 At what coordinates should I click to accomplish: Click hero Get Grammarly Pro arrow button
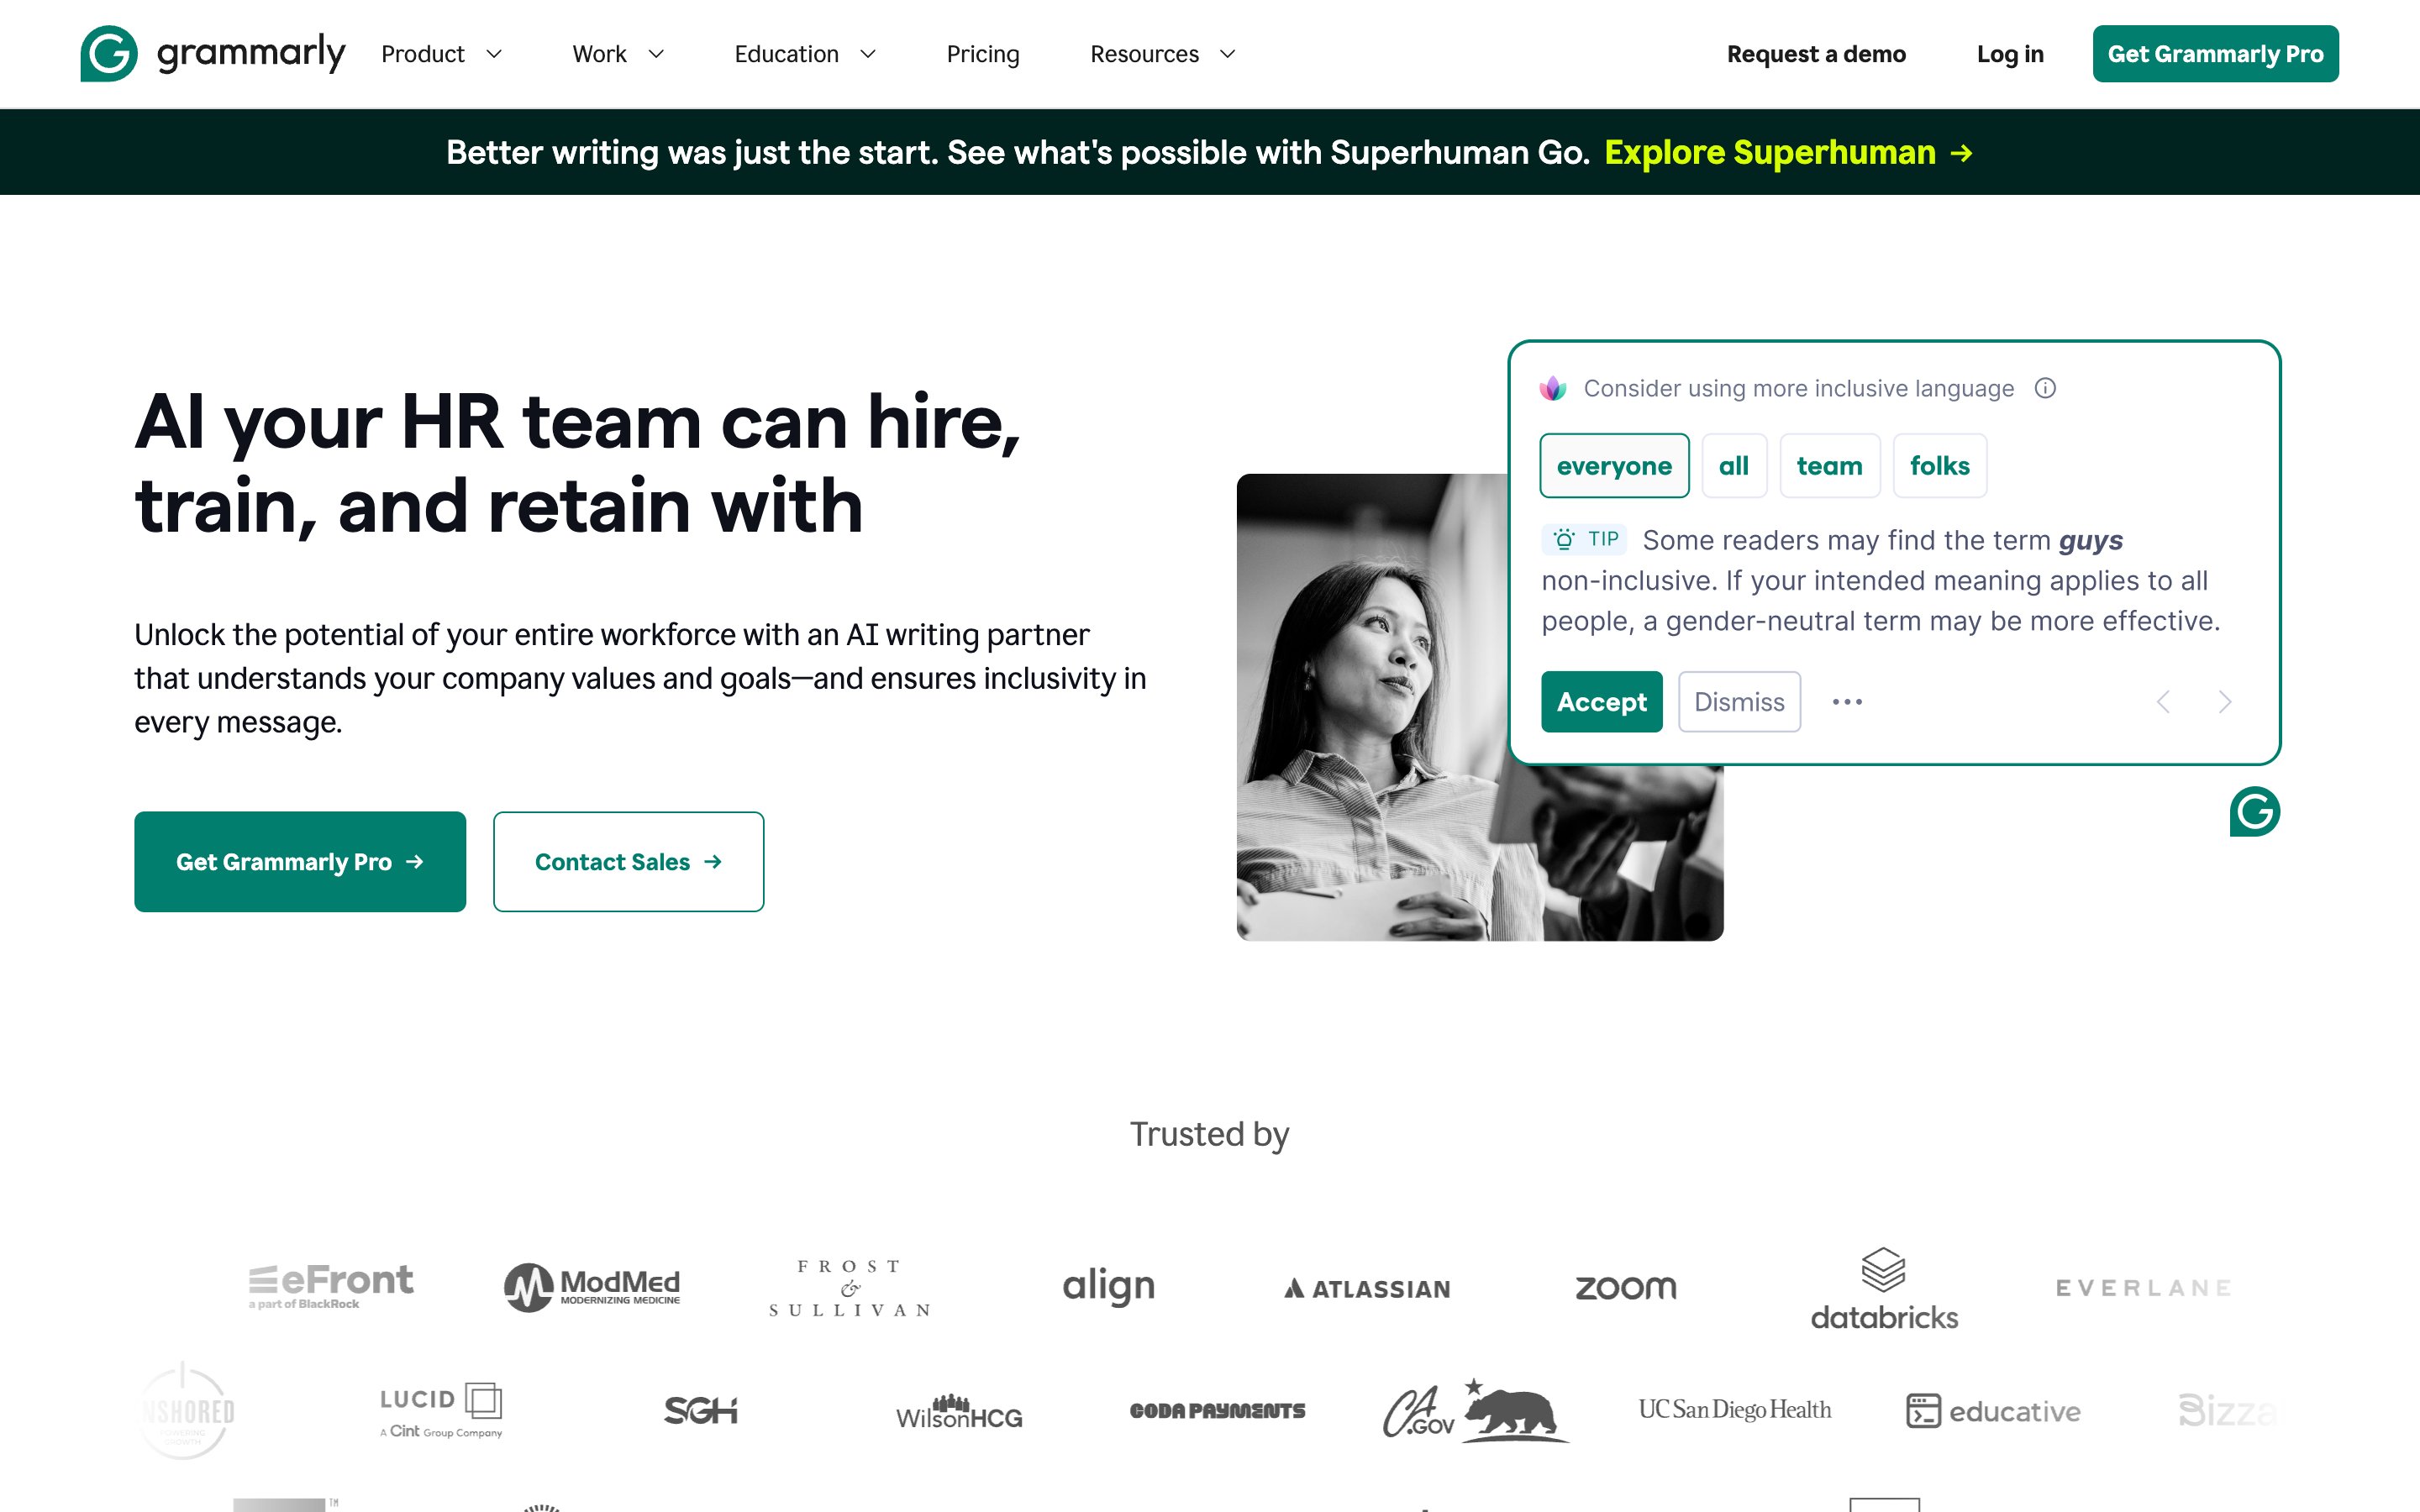(300, 862)
